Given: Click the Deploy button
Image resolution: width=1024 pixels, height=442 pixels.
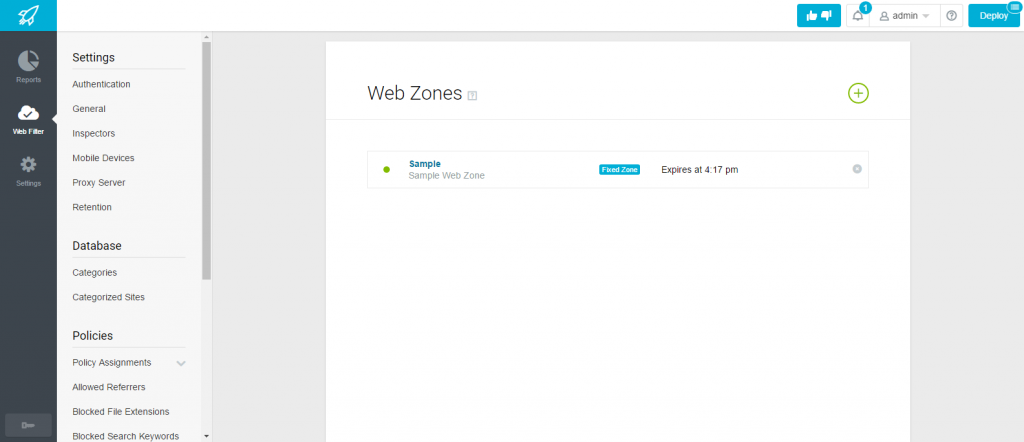Looking at the screenshot, I should tap(993, 16).
